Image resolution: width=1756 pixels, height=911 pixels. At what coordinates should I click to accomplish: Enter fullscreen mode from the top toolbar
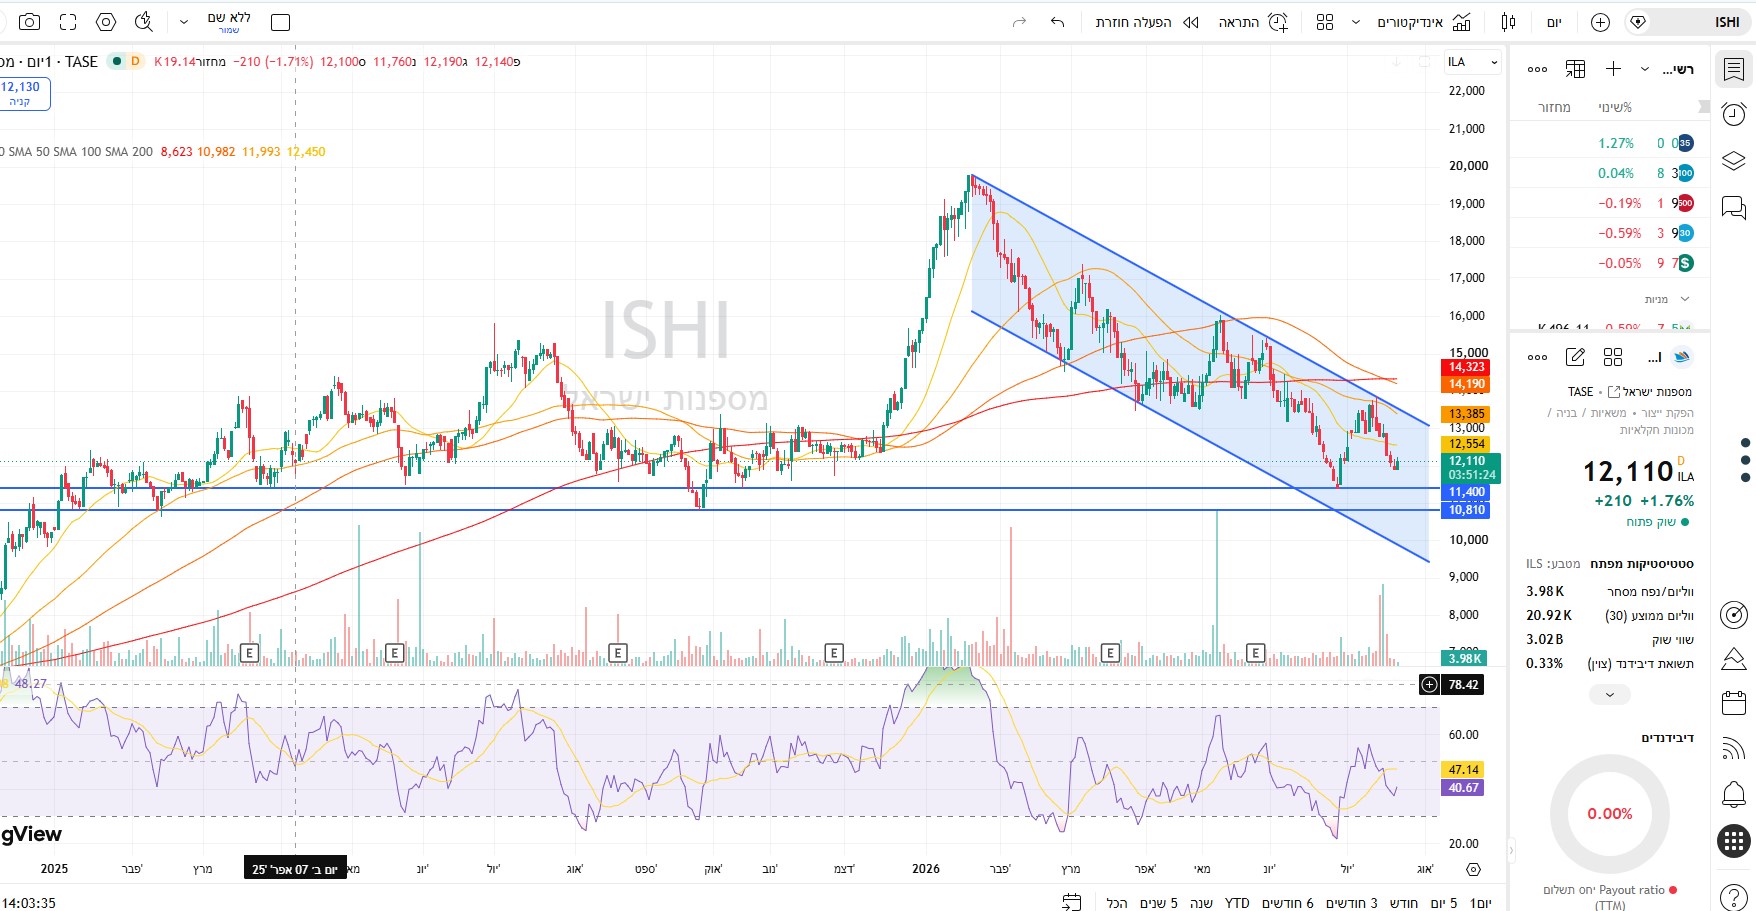68,22
